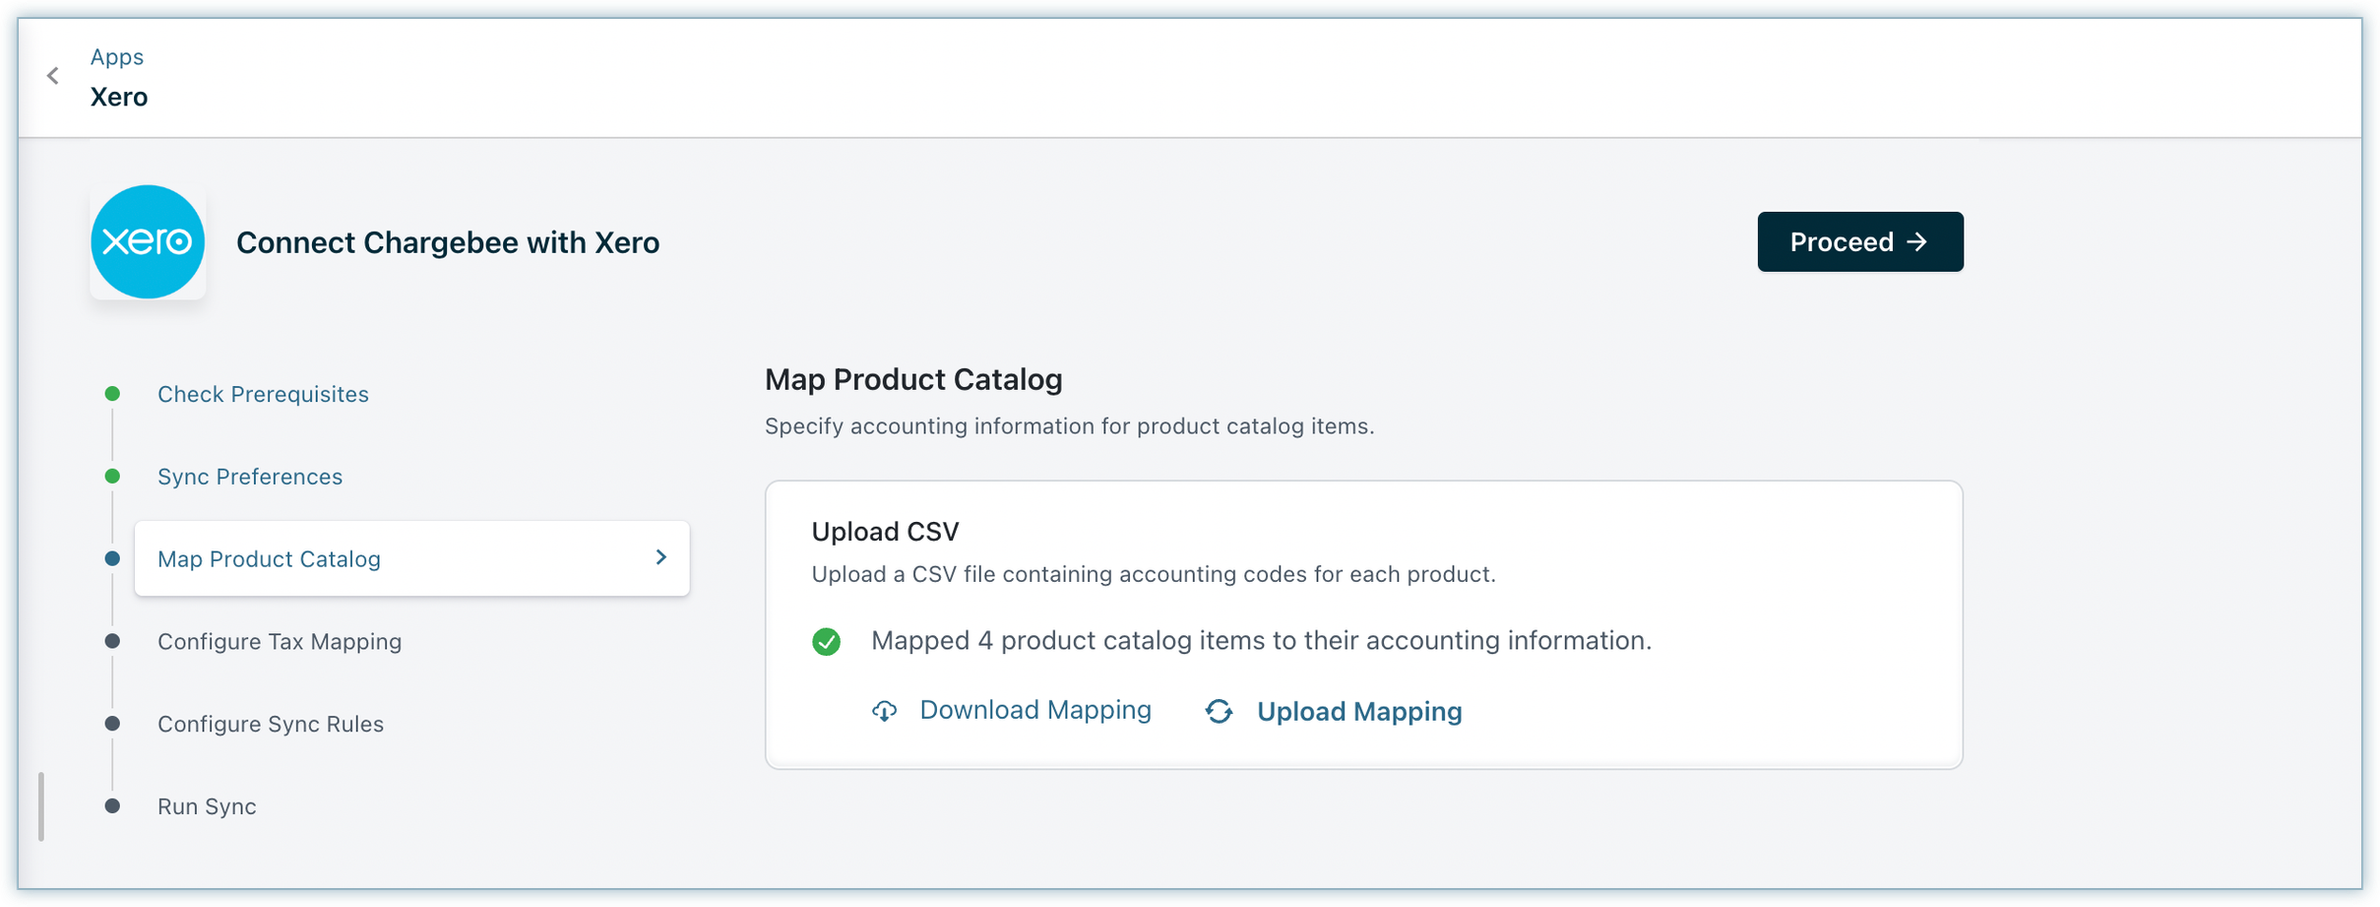
Task: Click the cloud download icon
Action: click(x=884, y=711)
